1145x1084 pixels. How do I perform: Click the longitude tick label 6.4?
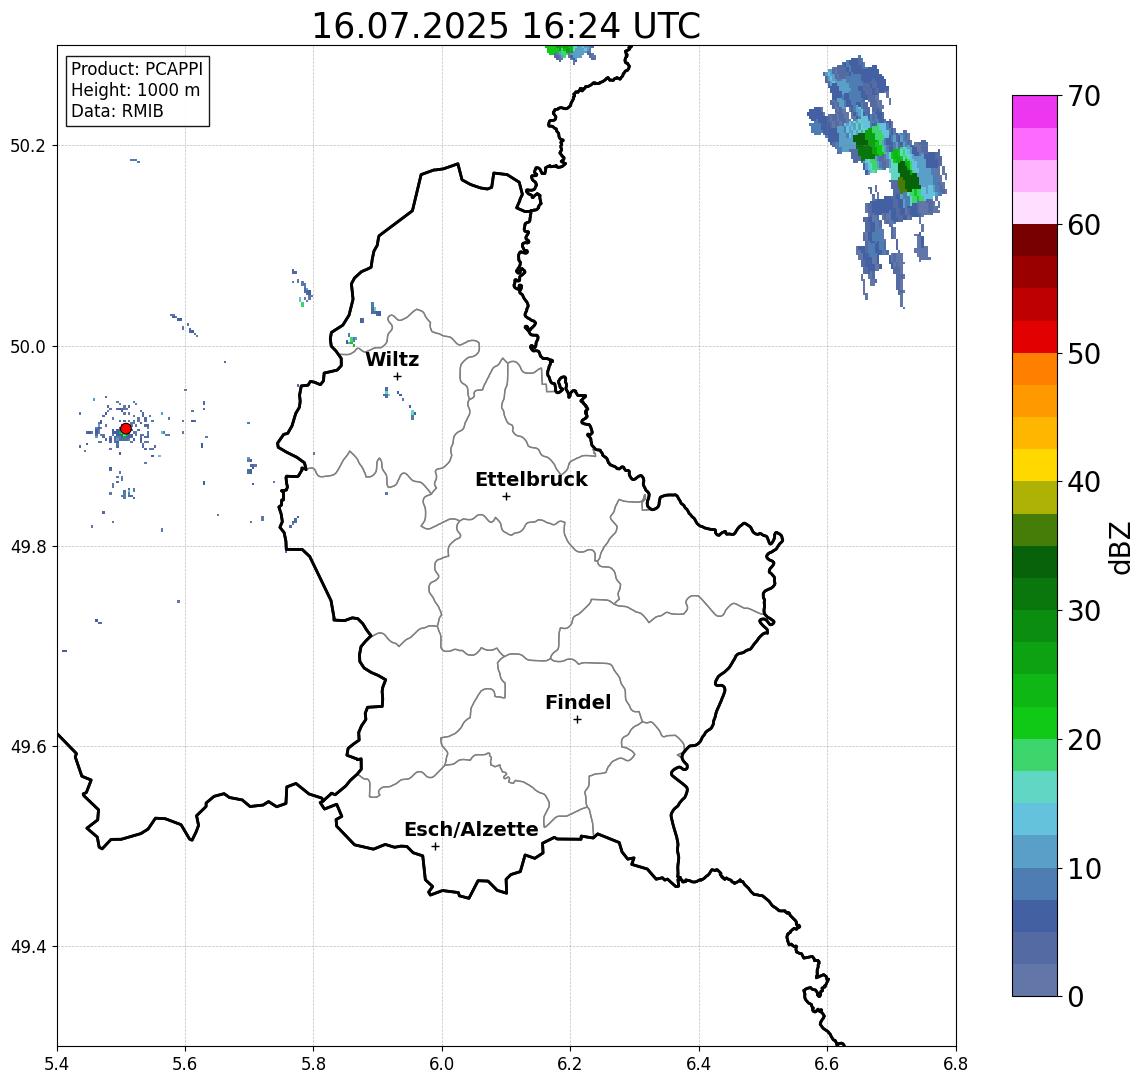pyautogui.click(x=699, y=1064)
